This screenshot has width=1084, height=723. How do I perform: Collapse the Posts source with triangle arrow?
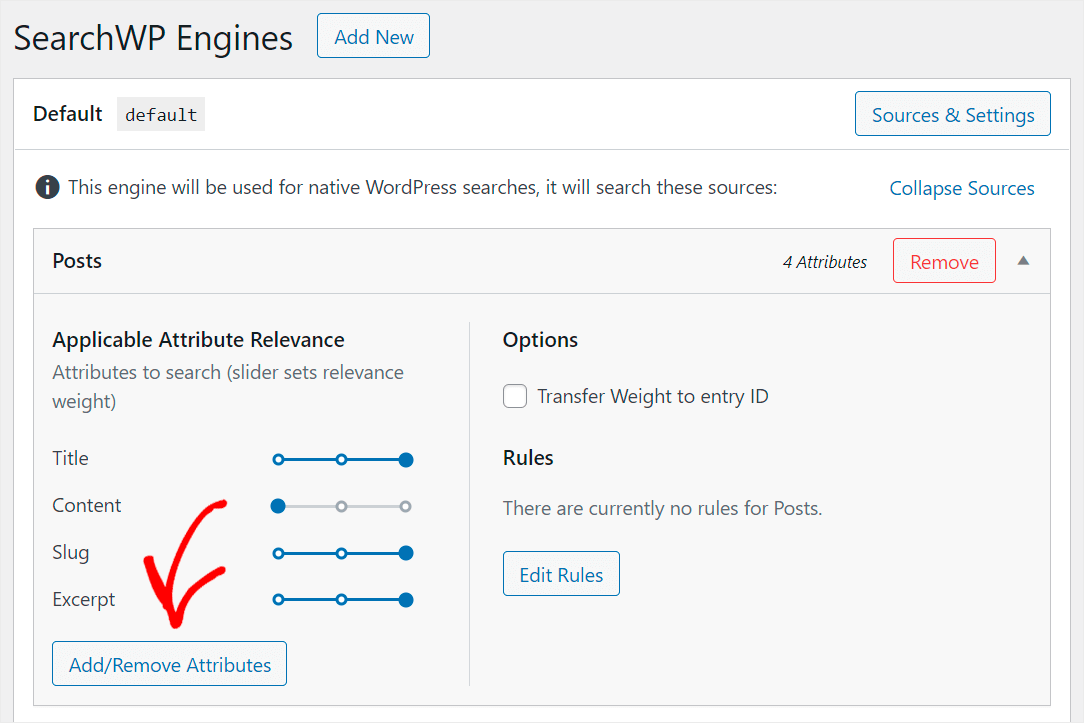click(x=1023, y=261)
